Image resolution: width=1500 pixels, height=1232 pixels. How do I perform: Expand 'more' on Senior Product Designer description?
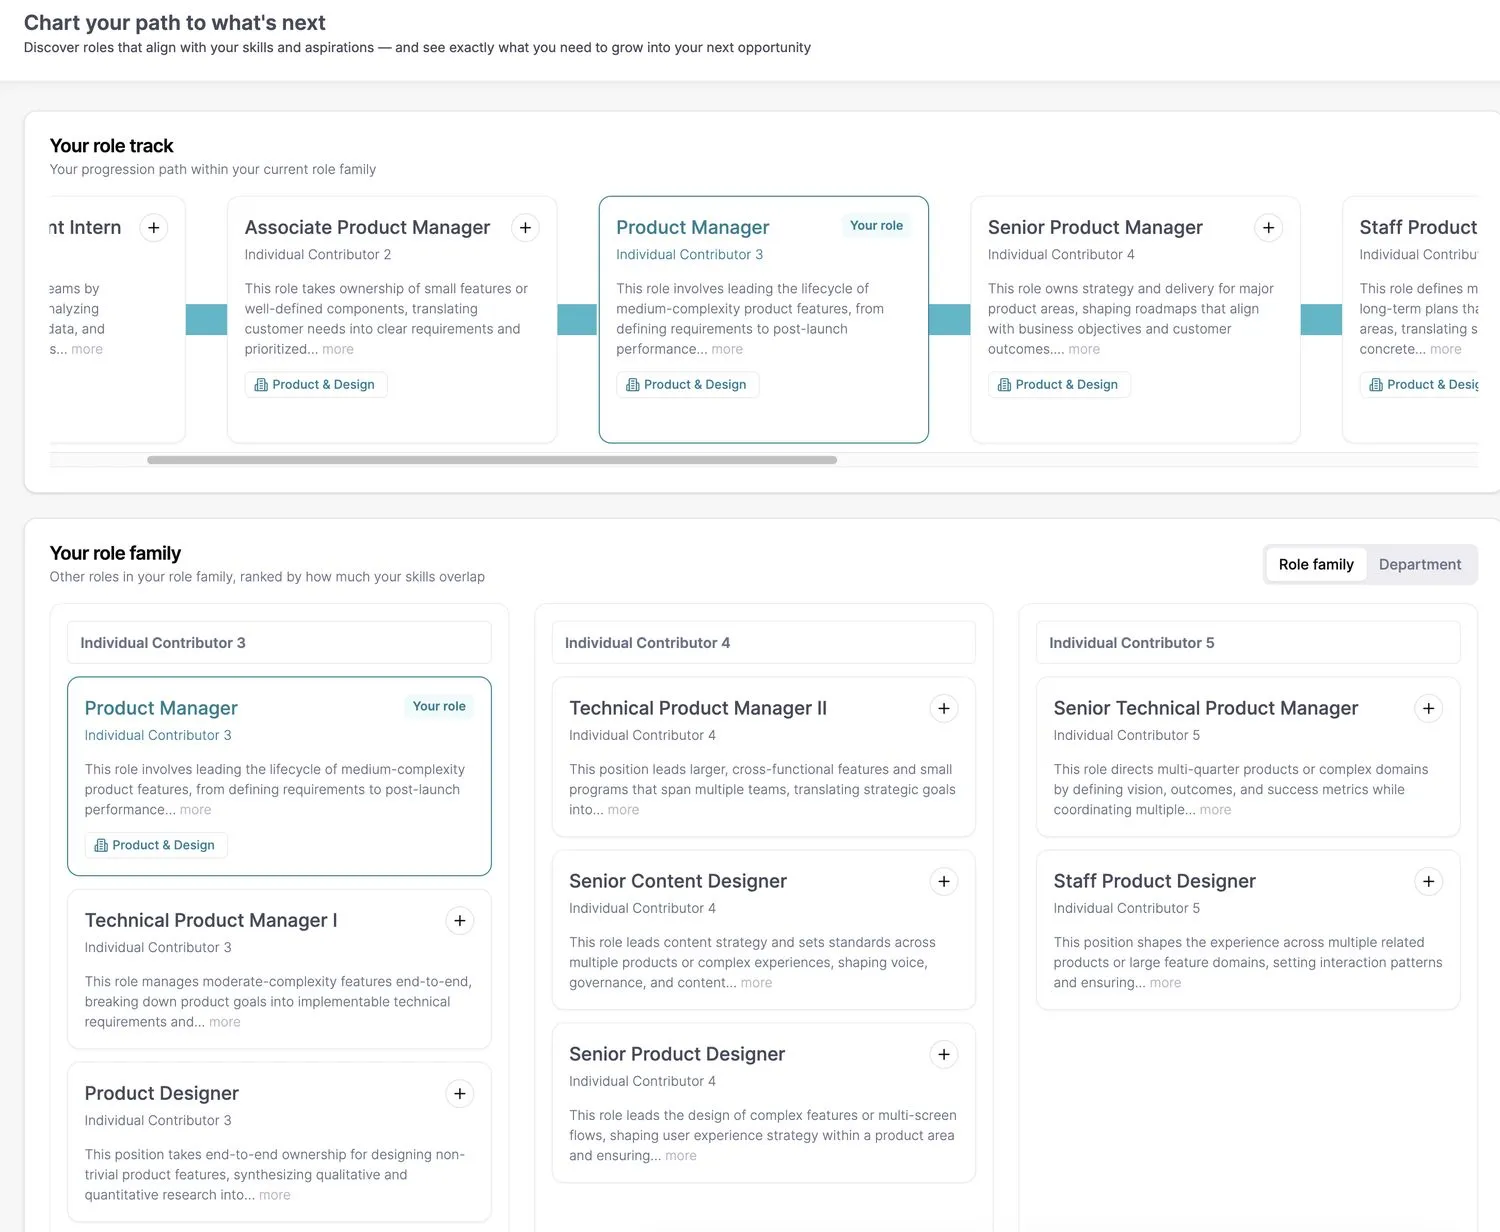[x=681, y=1157]
